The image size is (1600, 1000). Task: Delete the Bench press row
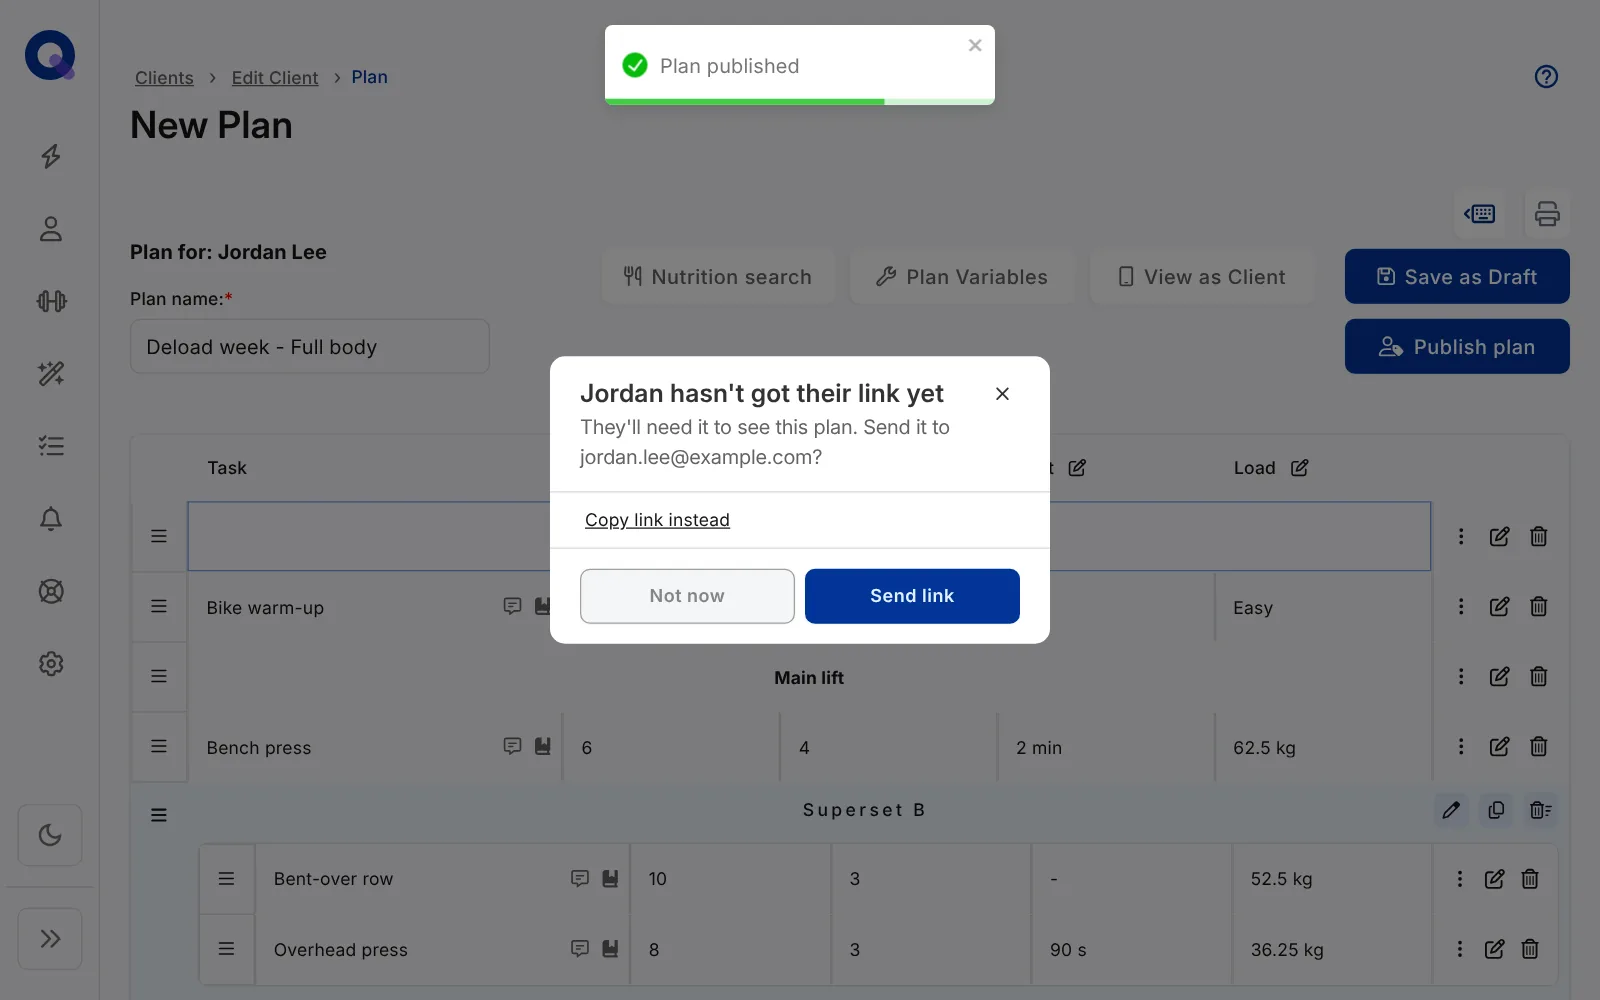[x=1539, y=747]
